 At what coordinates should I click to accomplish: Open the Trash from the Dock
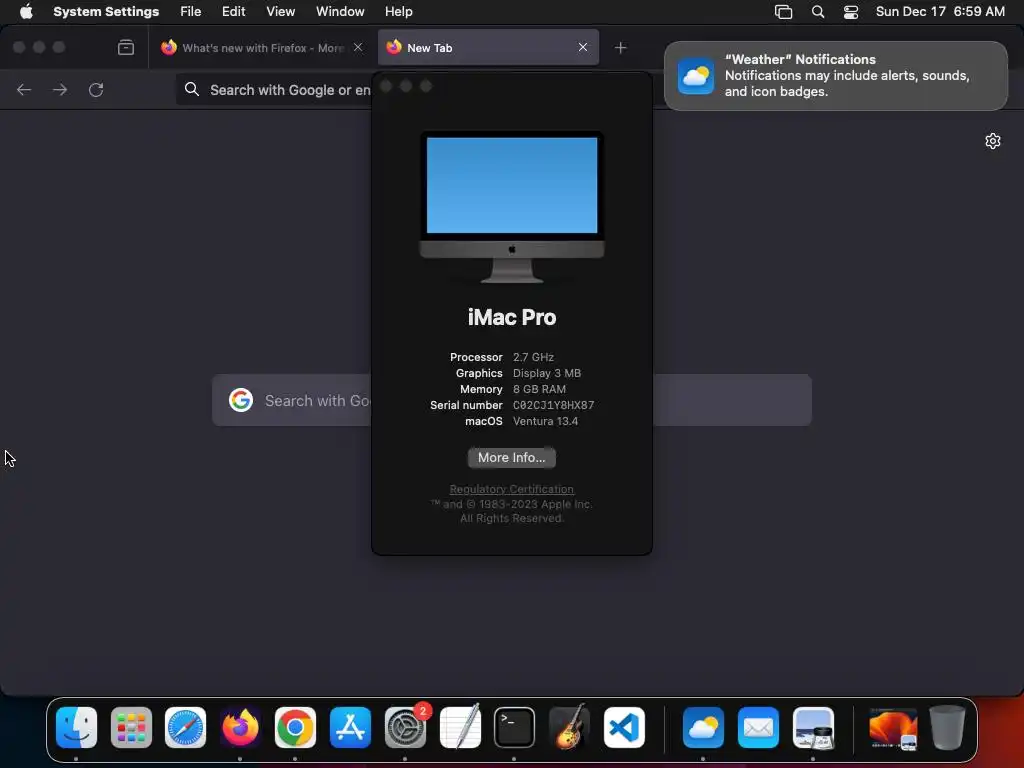coord(947,728)
